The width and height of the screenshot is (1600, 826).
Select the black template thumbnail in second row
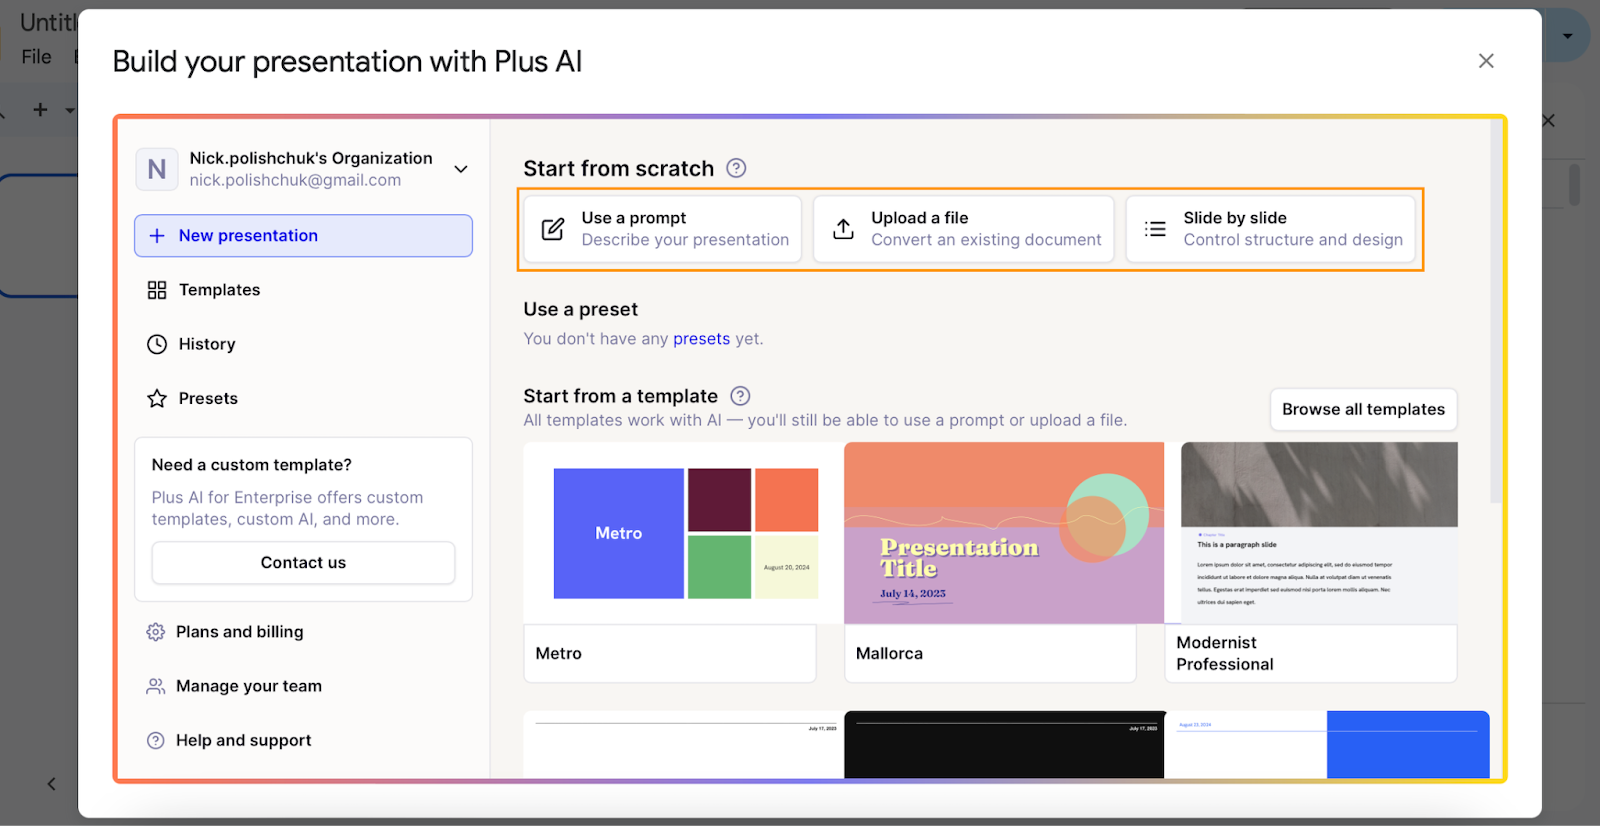click(x=1004, y=744)
